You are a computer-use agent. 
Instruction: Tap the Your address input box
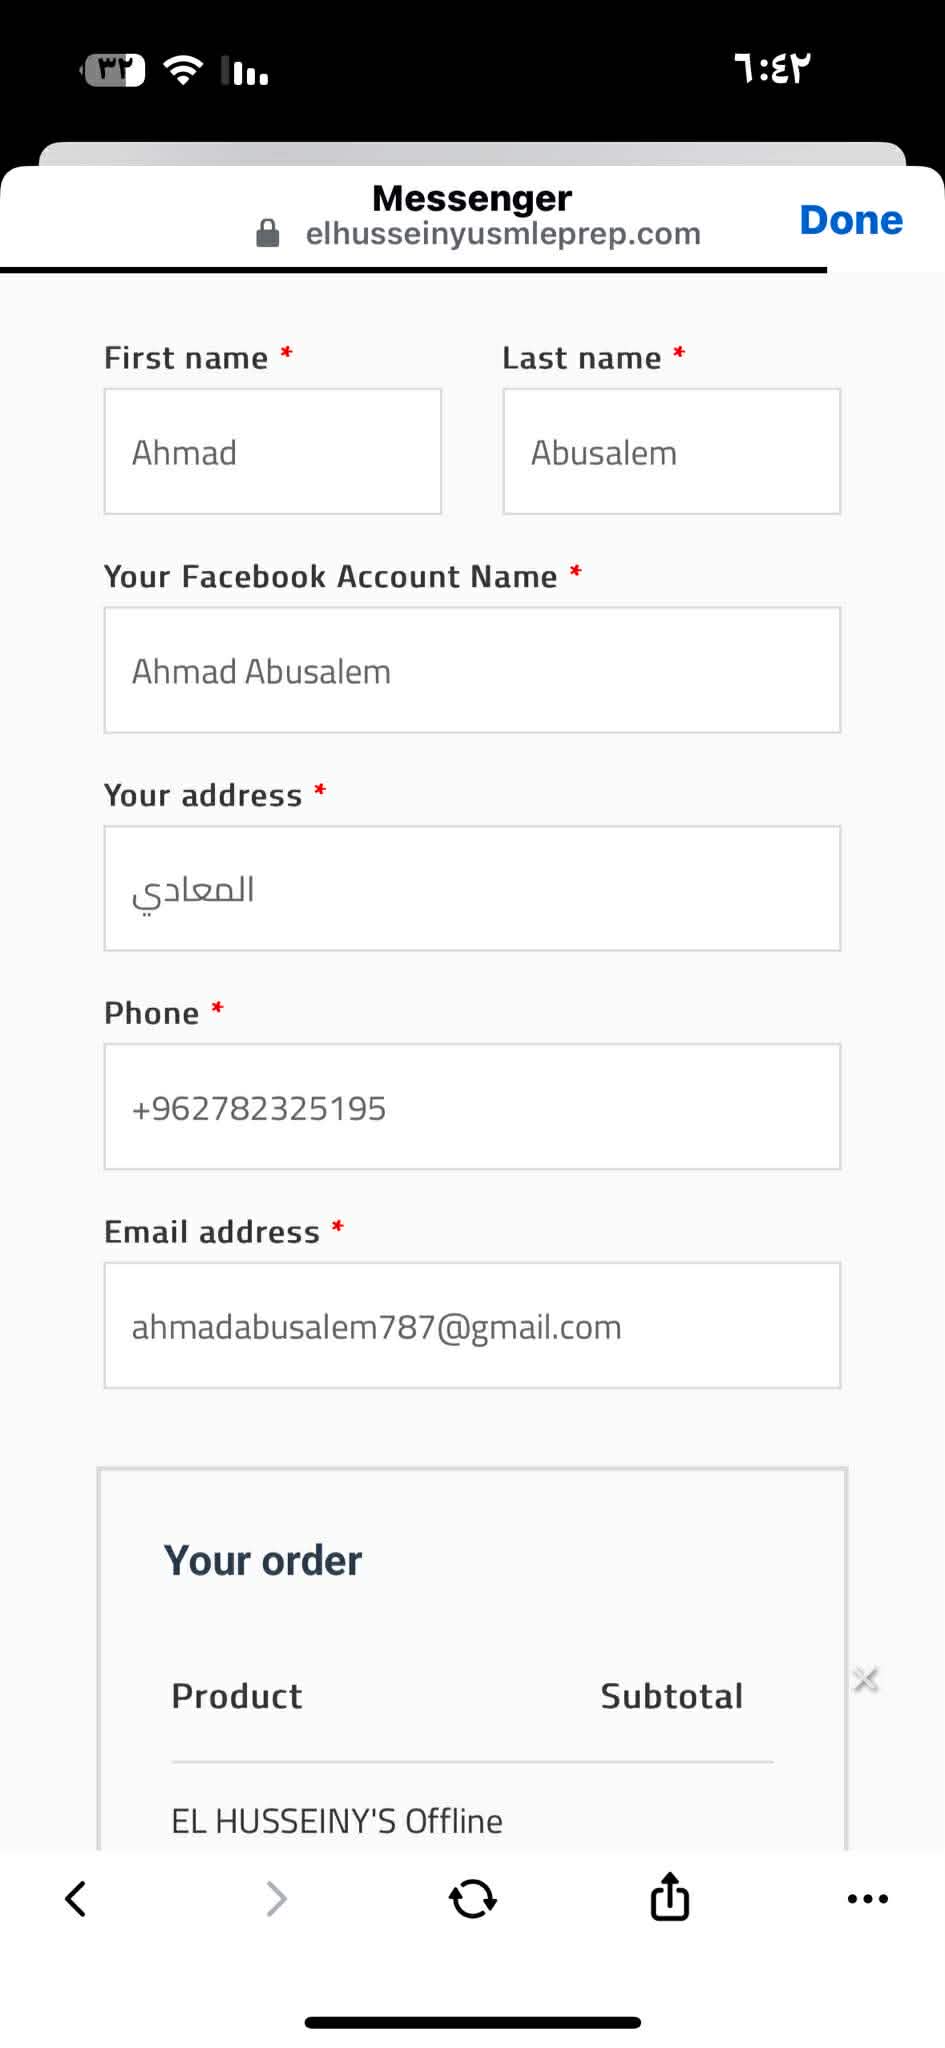[x=472, y=888]
